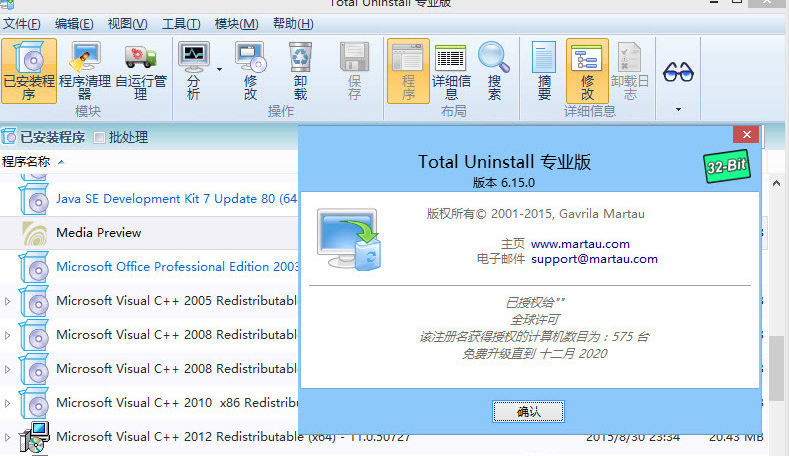
Task: Click the glasses view icon
Action: (678, 72)
